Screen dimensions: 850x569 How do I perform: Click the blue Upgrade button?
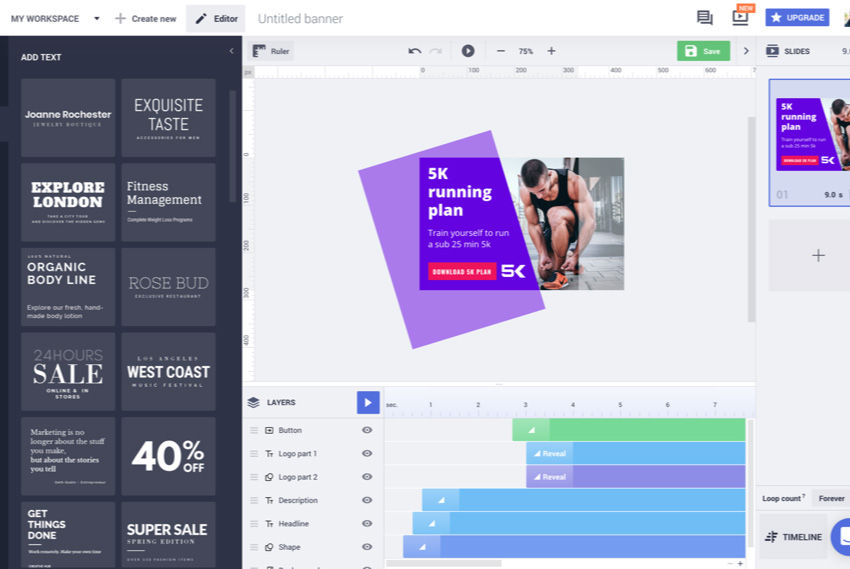797,18
